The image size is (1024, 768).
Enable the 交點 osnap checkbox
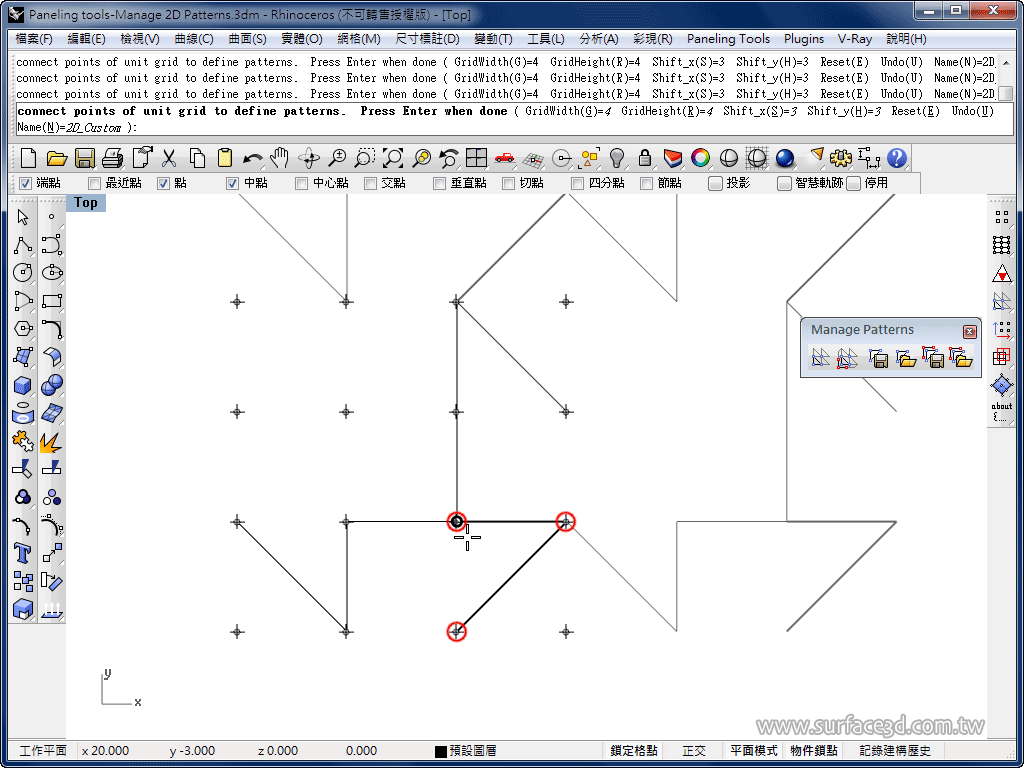tap(370, 184)
